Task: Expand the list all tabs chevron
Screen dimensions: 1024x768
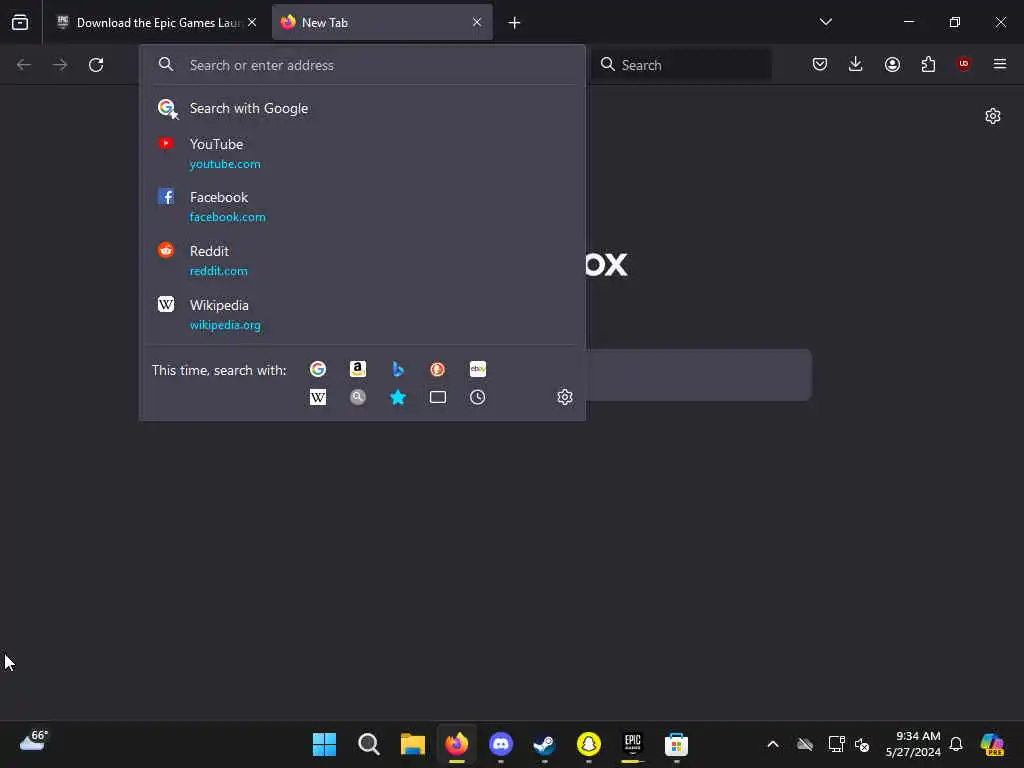Action: 825,22
